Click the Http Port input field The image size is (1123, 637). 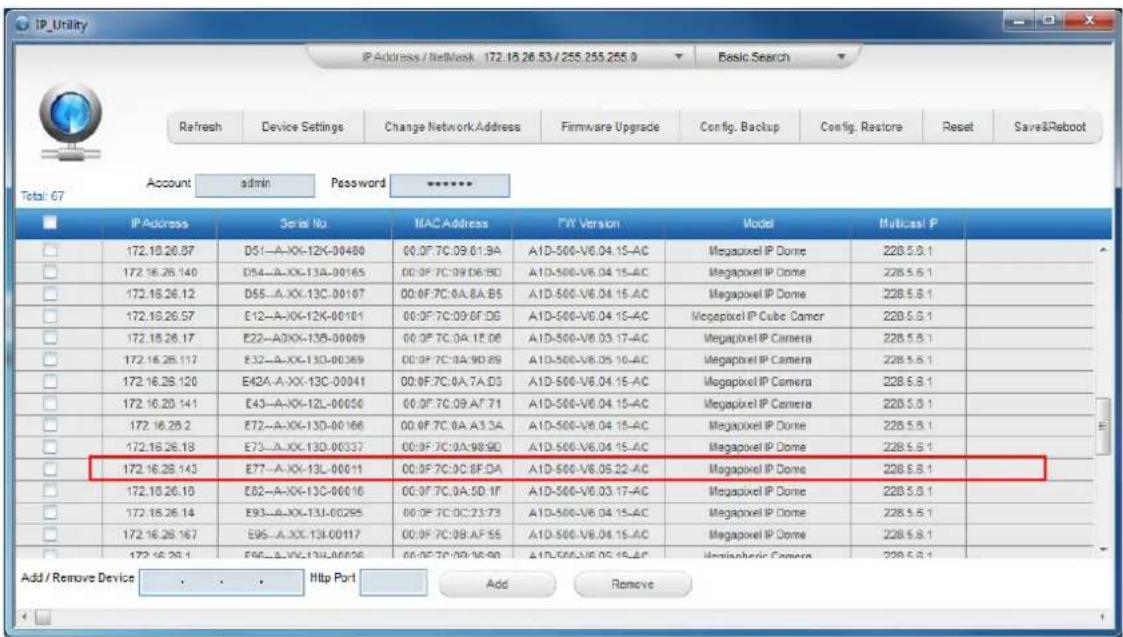[393, 582]
